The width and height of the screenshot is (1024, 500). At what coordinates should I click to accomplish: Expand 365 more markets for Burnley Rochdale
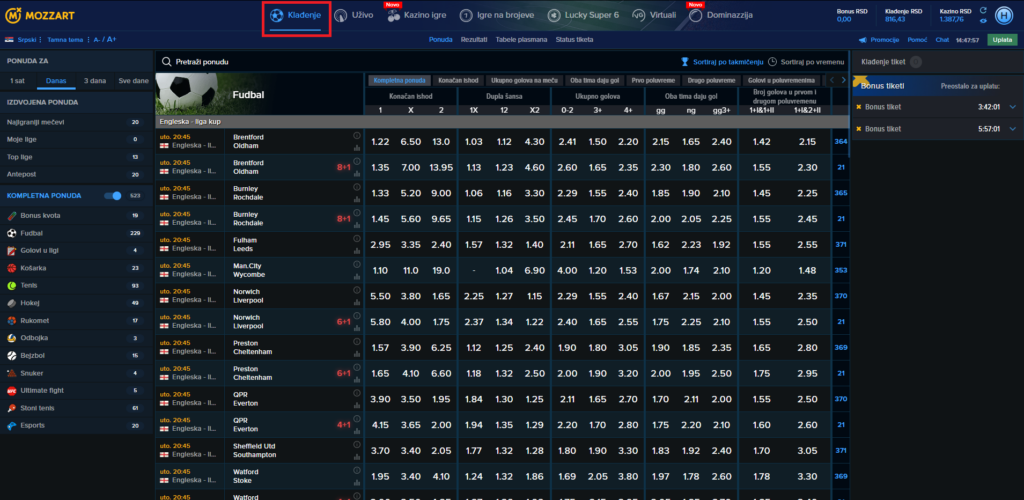pos(840,193)
